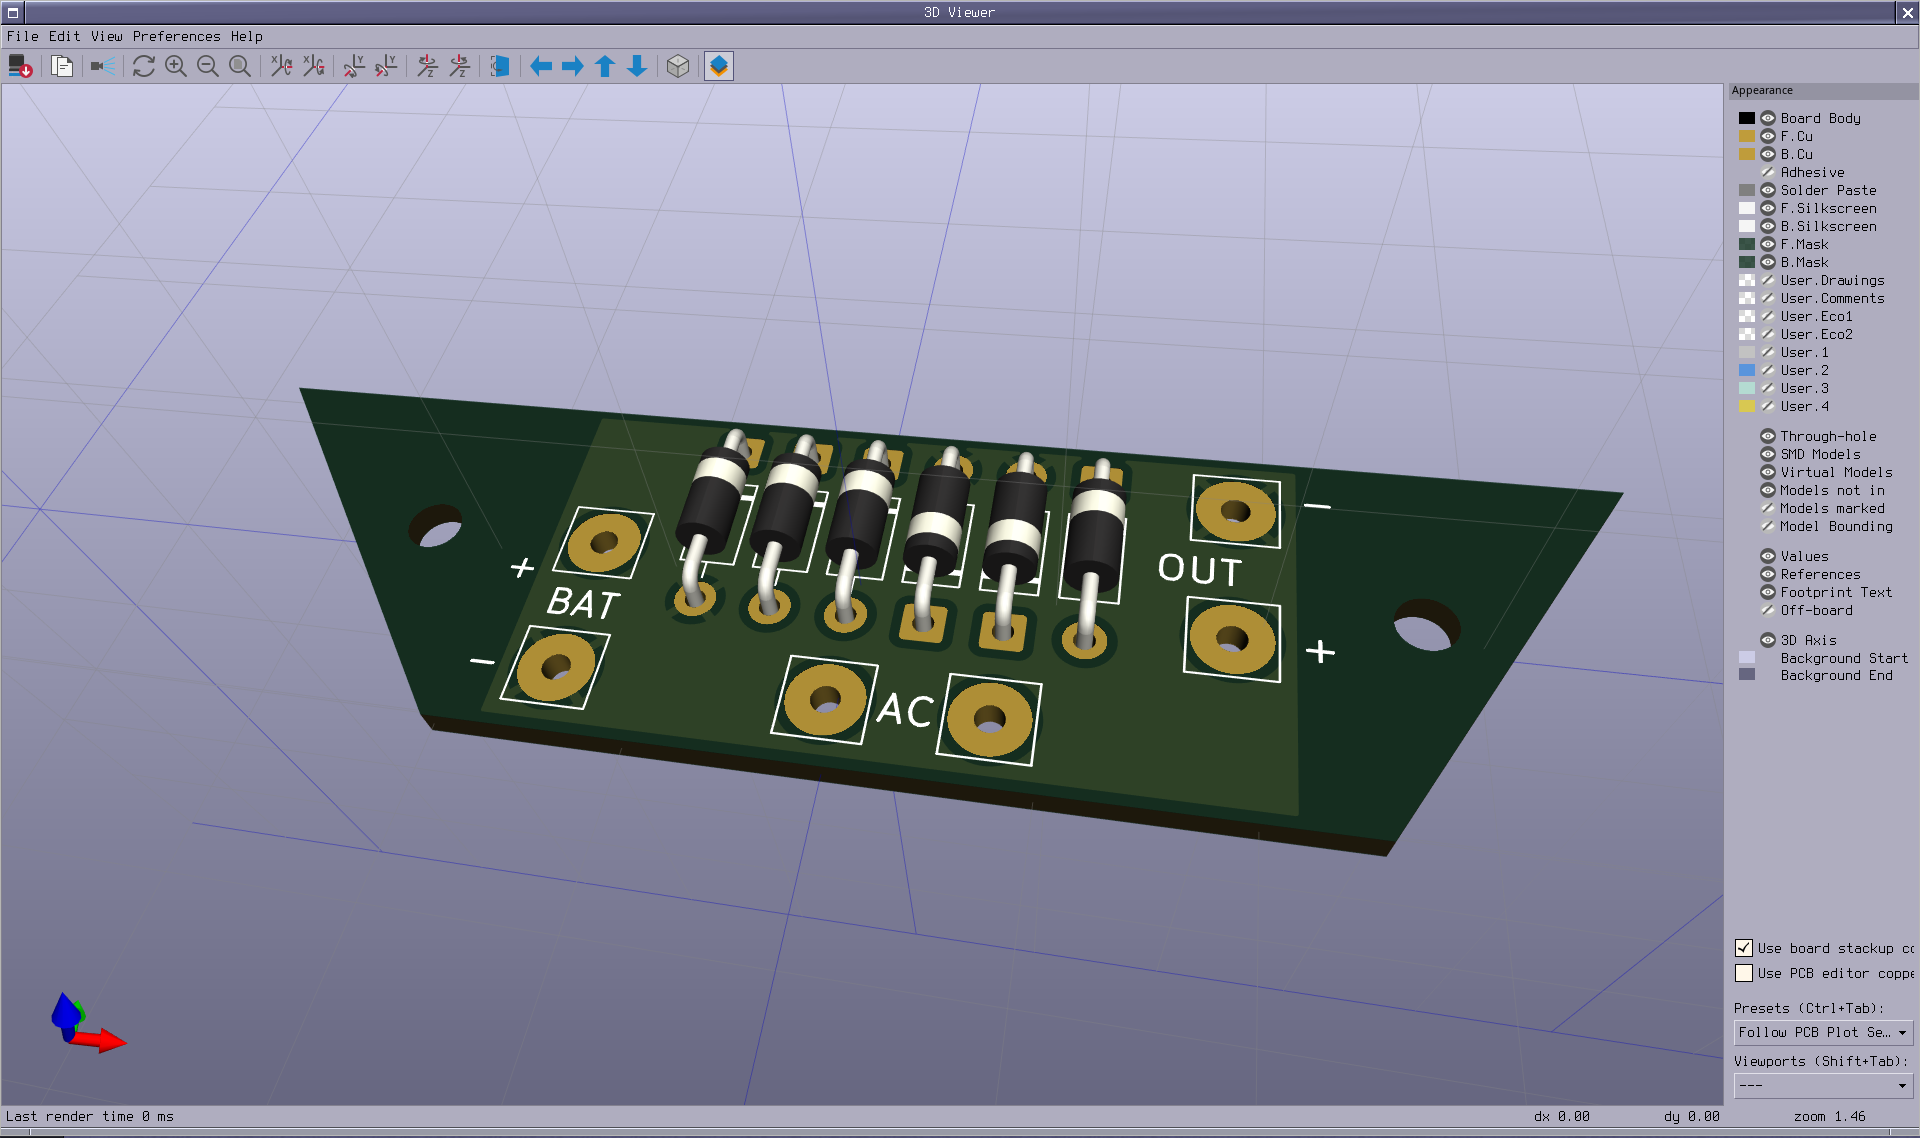The image size is (1920, 1138).
Task: Open the Preferences menu
Action: click(176, 36)
